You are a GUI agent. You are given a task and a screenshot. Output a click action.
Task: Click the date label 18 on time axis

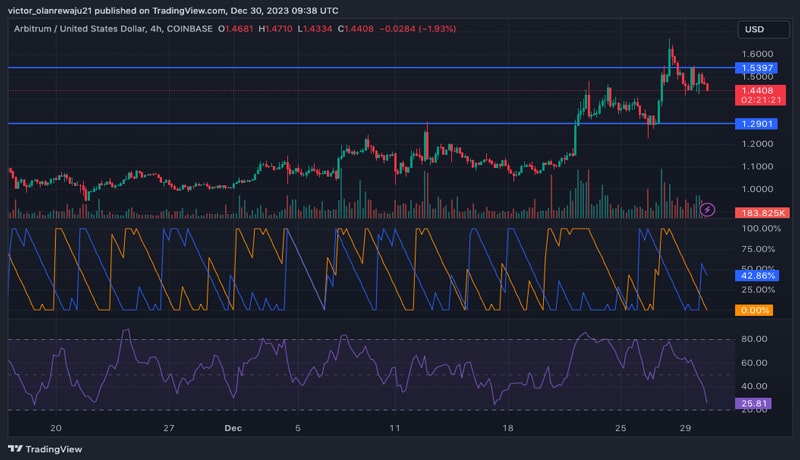pyautogui.click(x=508, y=428)
